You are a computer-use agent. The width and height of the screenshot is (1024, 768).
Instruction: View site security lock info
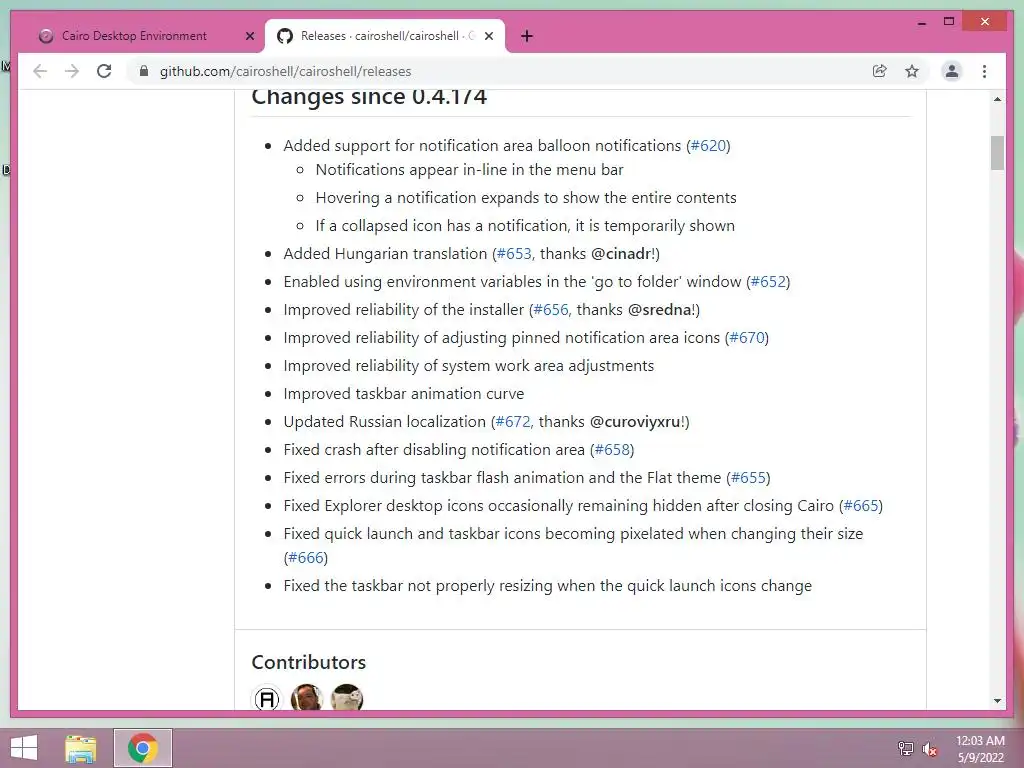coord(144,71)
